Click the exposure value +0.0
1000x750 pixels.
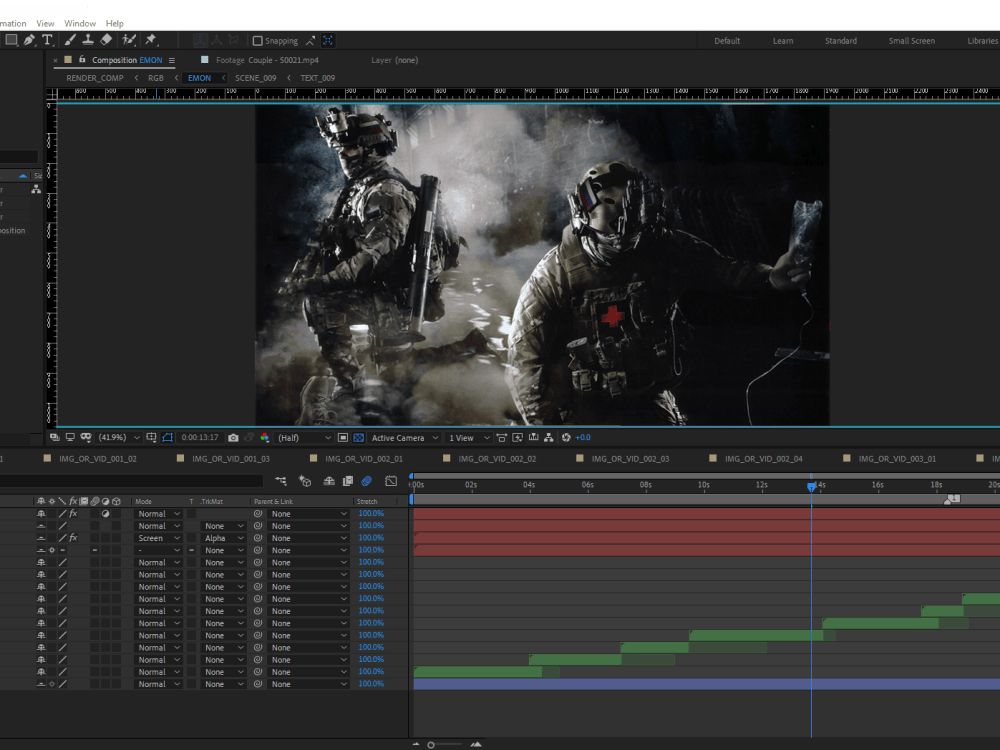coord(583,438)
